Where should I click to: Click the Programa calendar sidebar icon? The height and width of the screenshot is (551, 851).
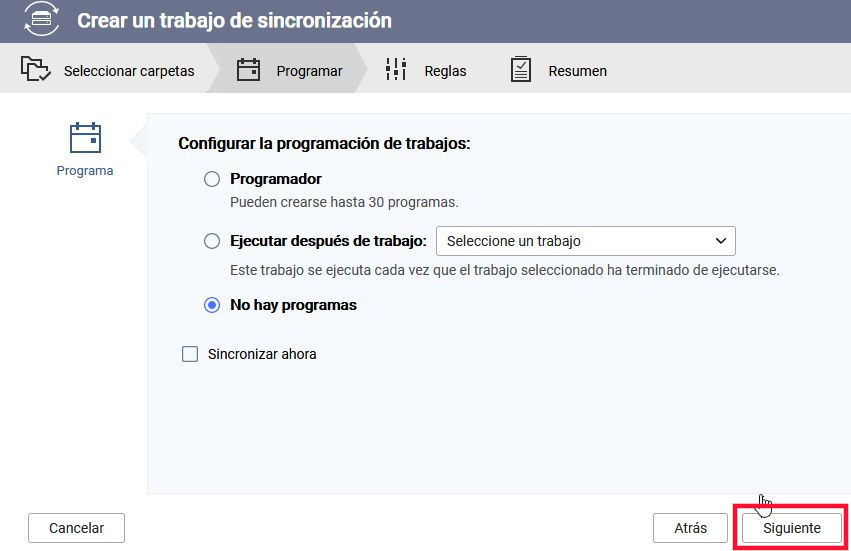pyautogui.click(x=85, y=138)
